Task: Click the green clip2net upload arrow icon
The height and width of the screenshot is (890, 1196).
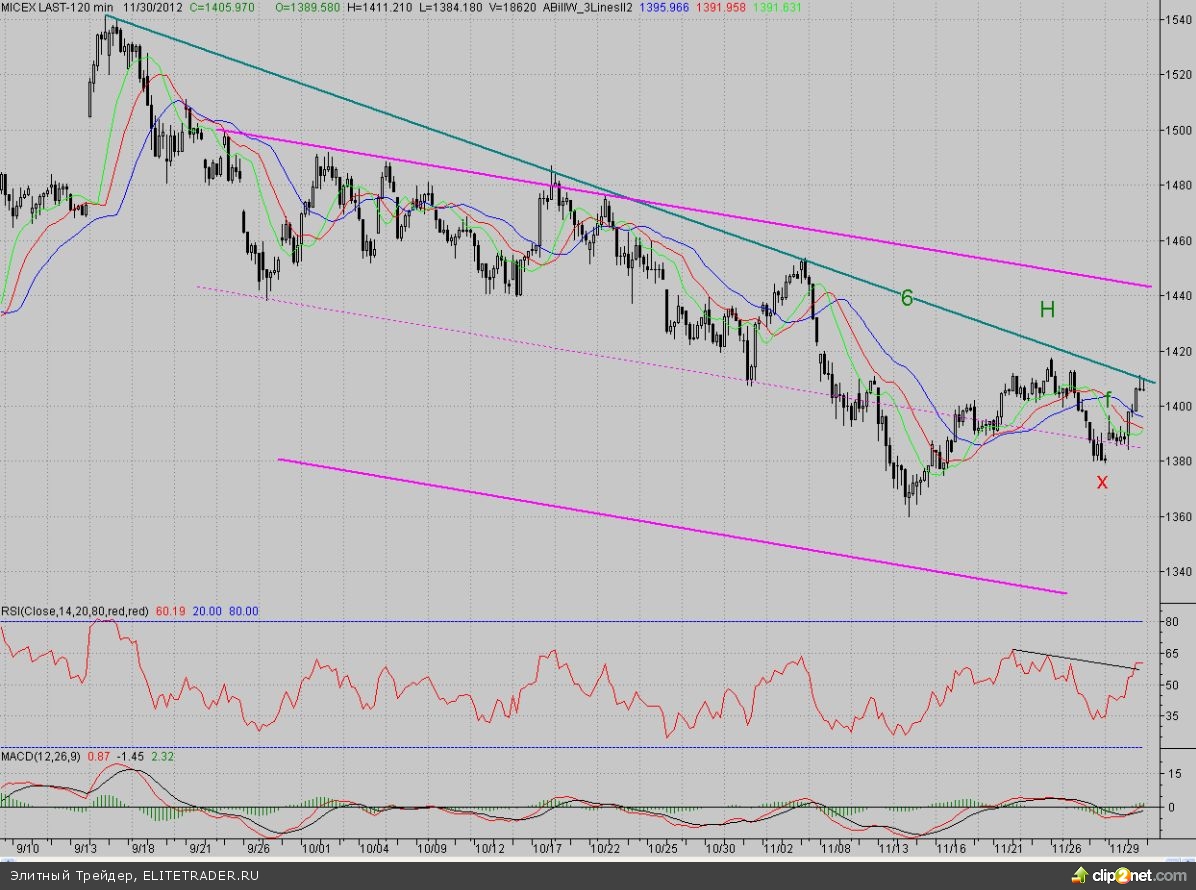Action: click(x=1078, y=877)
